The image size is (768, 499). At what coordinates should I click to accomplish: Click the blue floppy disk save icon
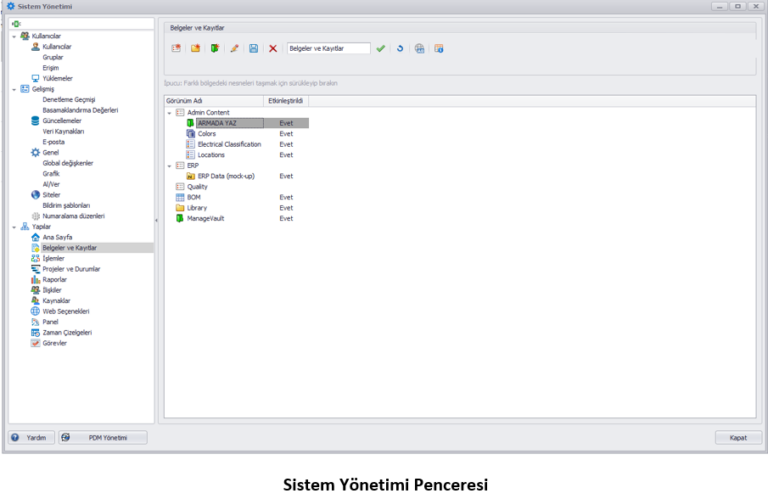click(x=254, y=48)
